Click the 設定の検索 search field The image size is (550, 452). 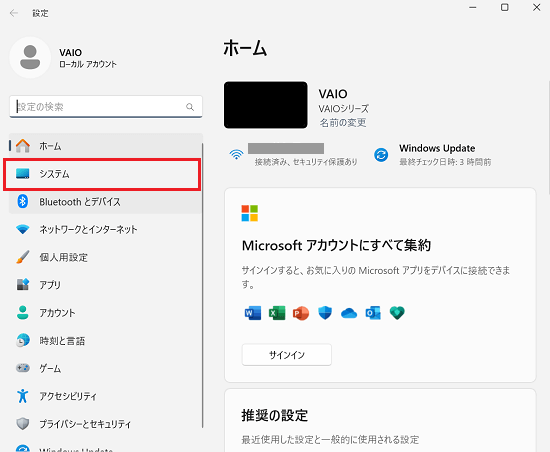[x=106, y=107]
